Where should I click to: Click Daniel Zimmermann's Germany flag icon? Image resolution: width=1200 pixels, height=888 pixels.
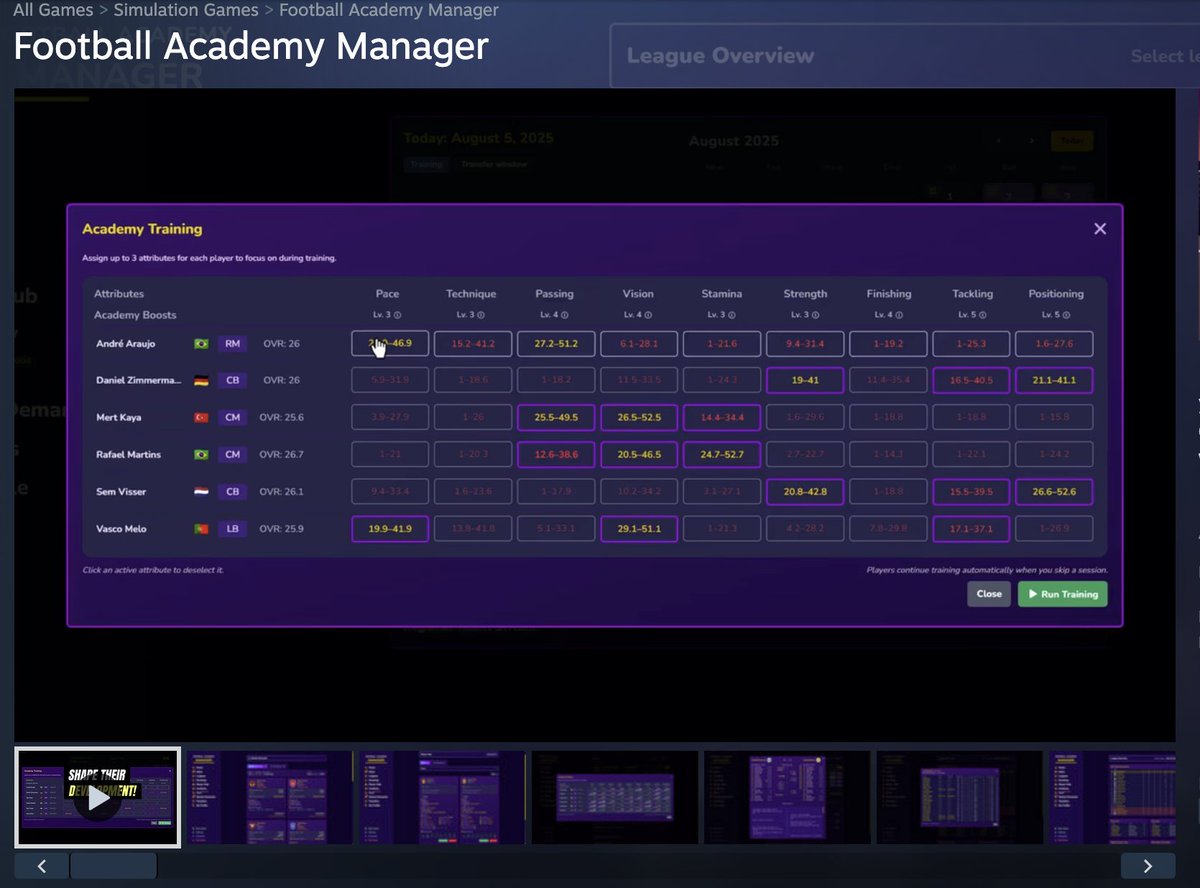tap(201, 381)
